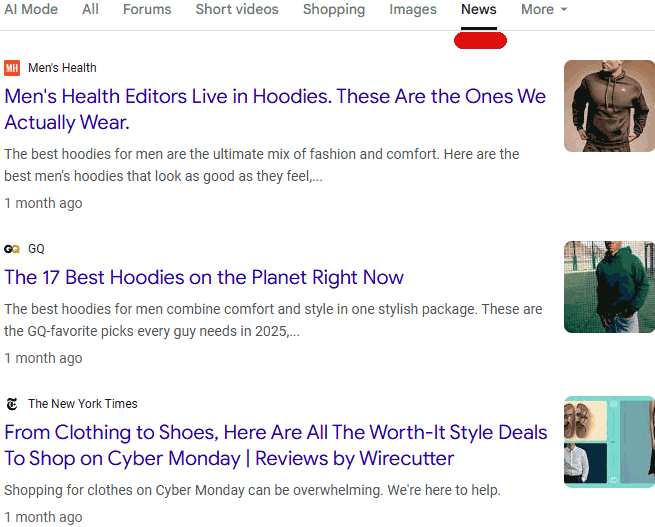Switch to the All results tab
This screenshot has width=655, height=527.
(x=90, y=10)
